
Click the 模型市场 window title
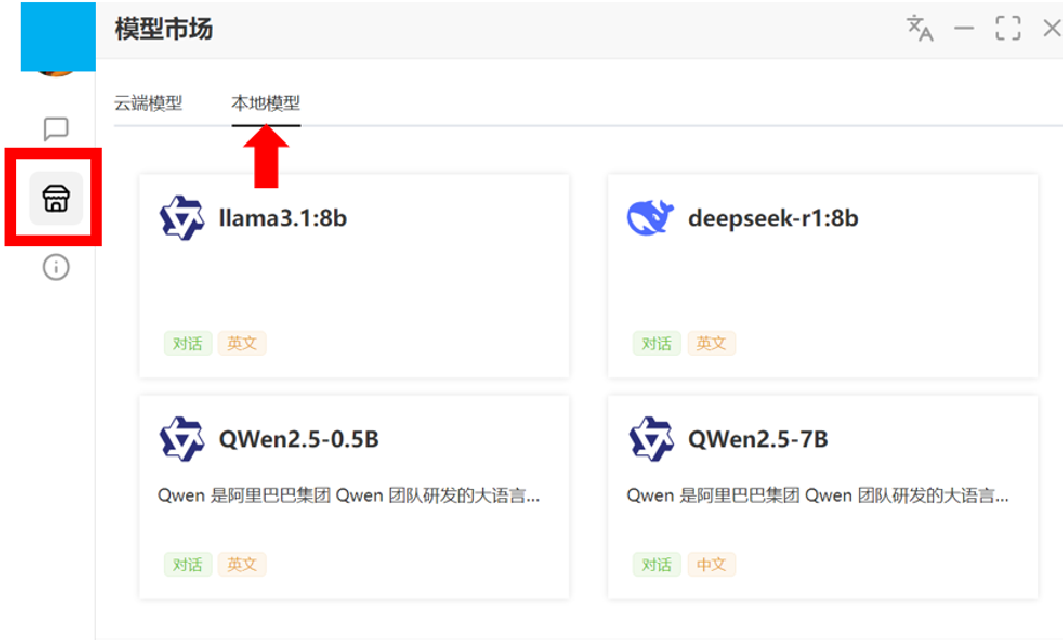coord(163,29)
